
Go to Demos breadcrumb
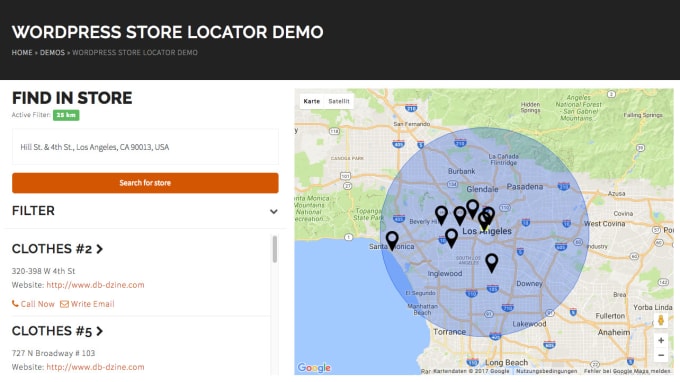click(x=52, y=52)
